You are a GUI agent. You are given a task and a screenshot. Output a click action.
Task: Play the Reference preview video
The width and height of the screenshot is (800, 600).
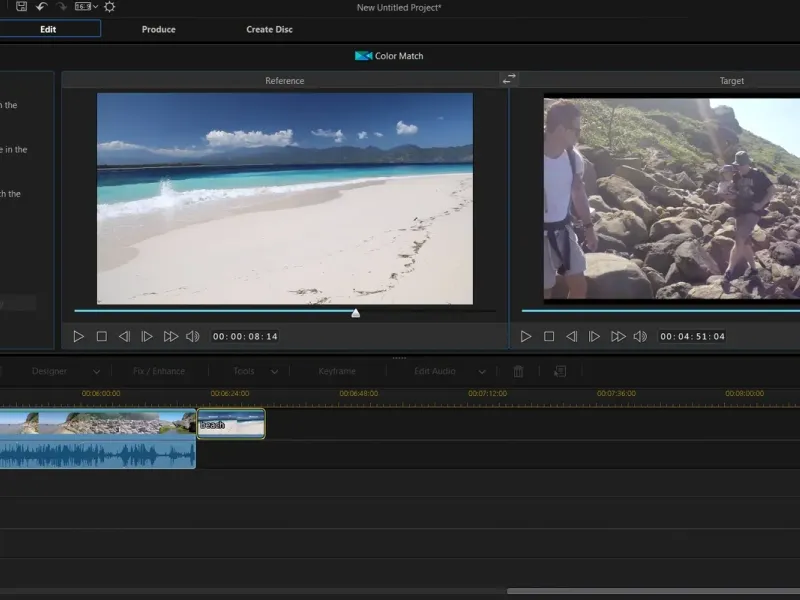pyautogui.click(x=79, y=337)
